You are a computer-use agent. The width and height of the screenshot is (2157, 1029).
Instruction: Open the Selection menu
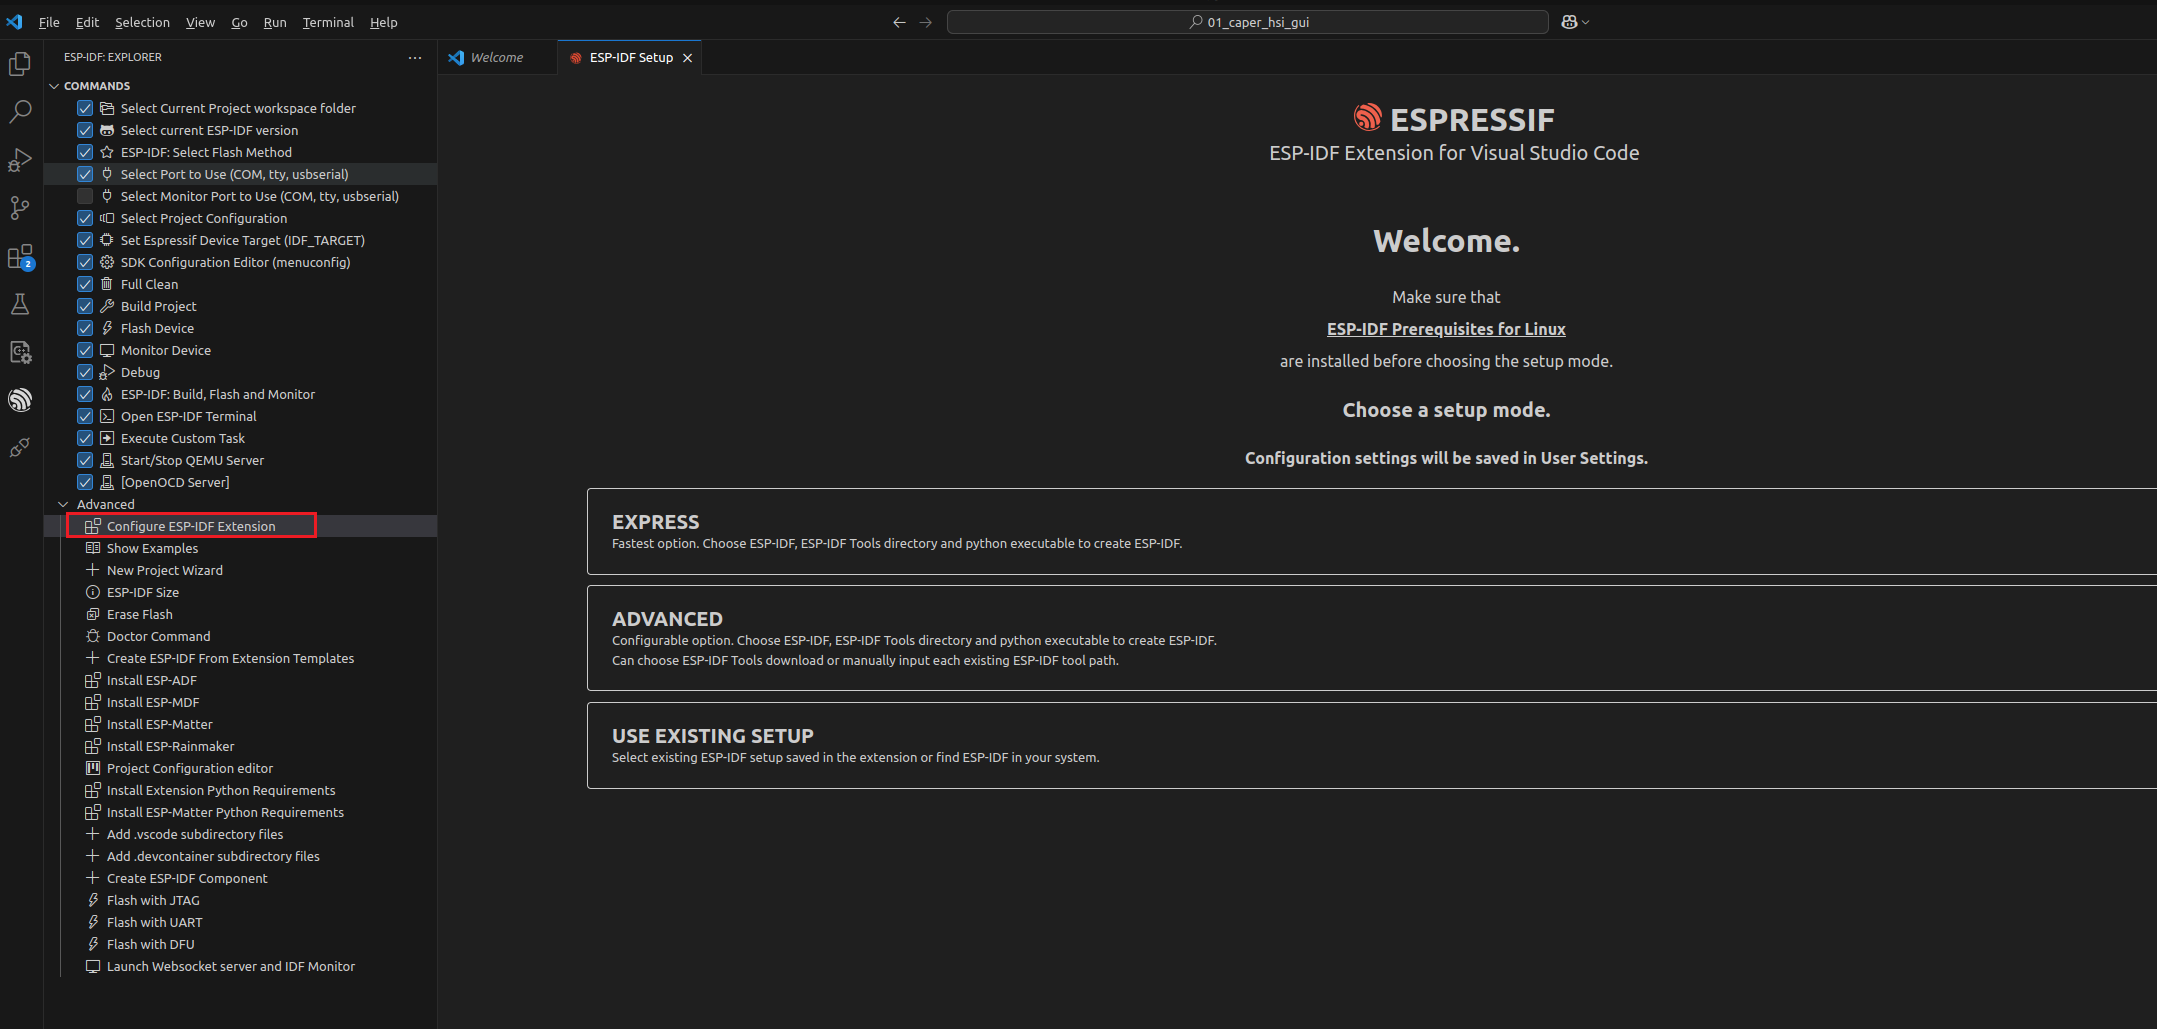pos(142,22)
